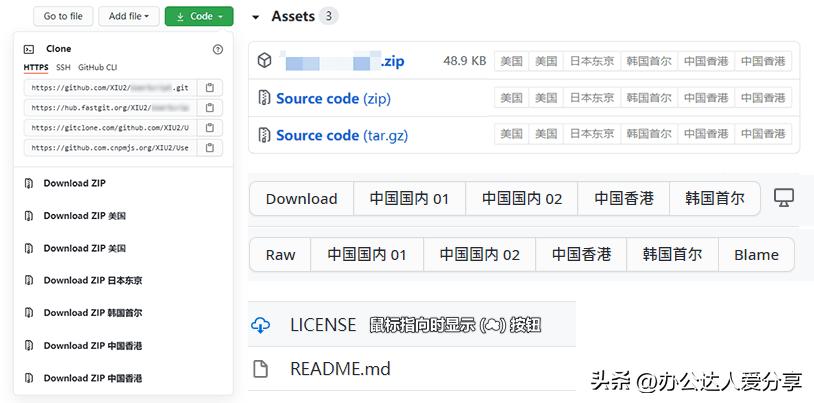Open the .zip release asset link
The width and height of the screenshot is (814, 403).
click(x=342, y=61)
